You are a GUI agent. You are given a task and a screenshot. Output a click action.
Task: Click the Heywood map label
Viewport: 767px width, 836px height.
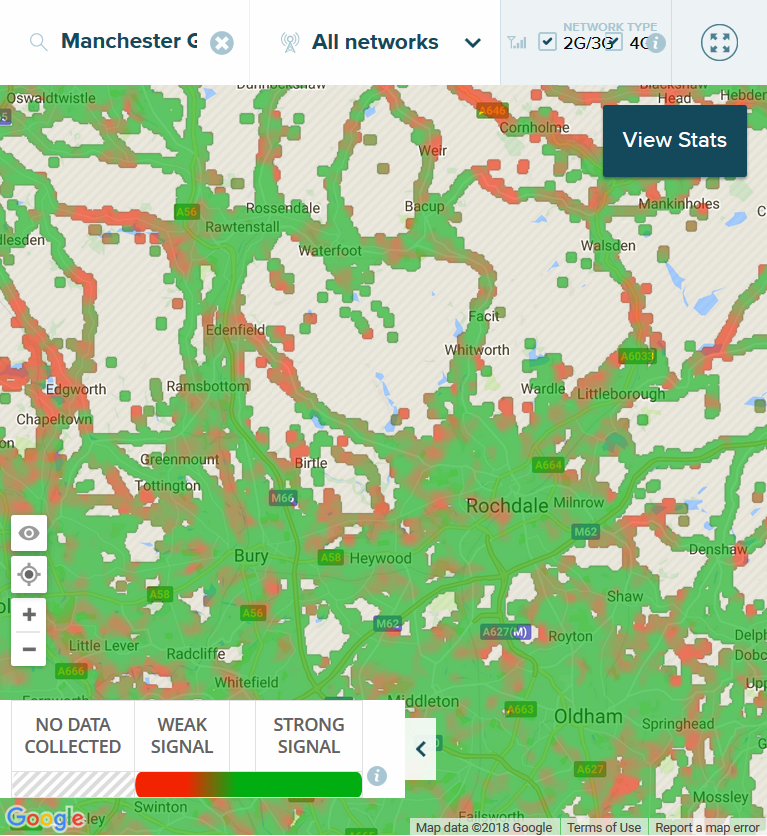381,558
